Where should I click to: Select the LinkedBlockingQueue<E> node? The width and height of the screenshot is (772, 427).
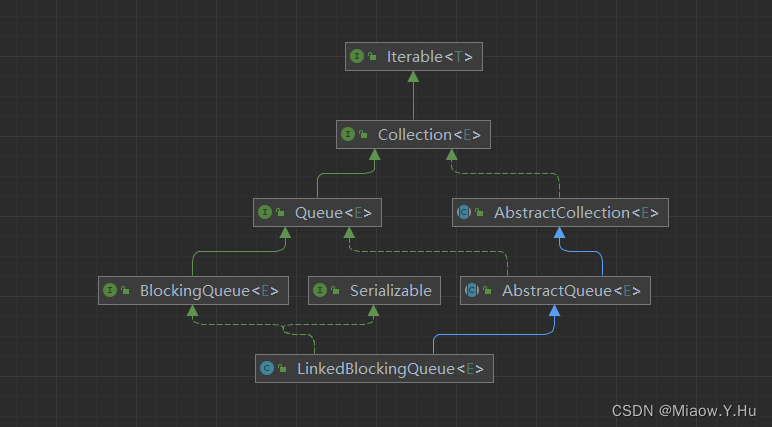374,368
